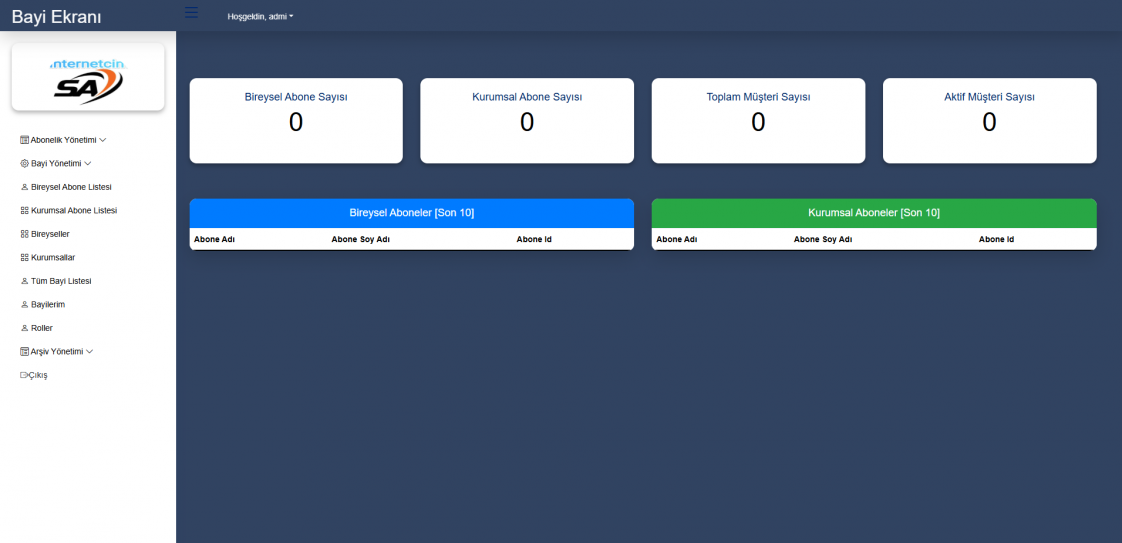Click the Aktif Müşteri Sayısı card
Viewport: 1122px width, 543px height.
pyautogui.click(x=989, y=120)
